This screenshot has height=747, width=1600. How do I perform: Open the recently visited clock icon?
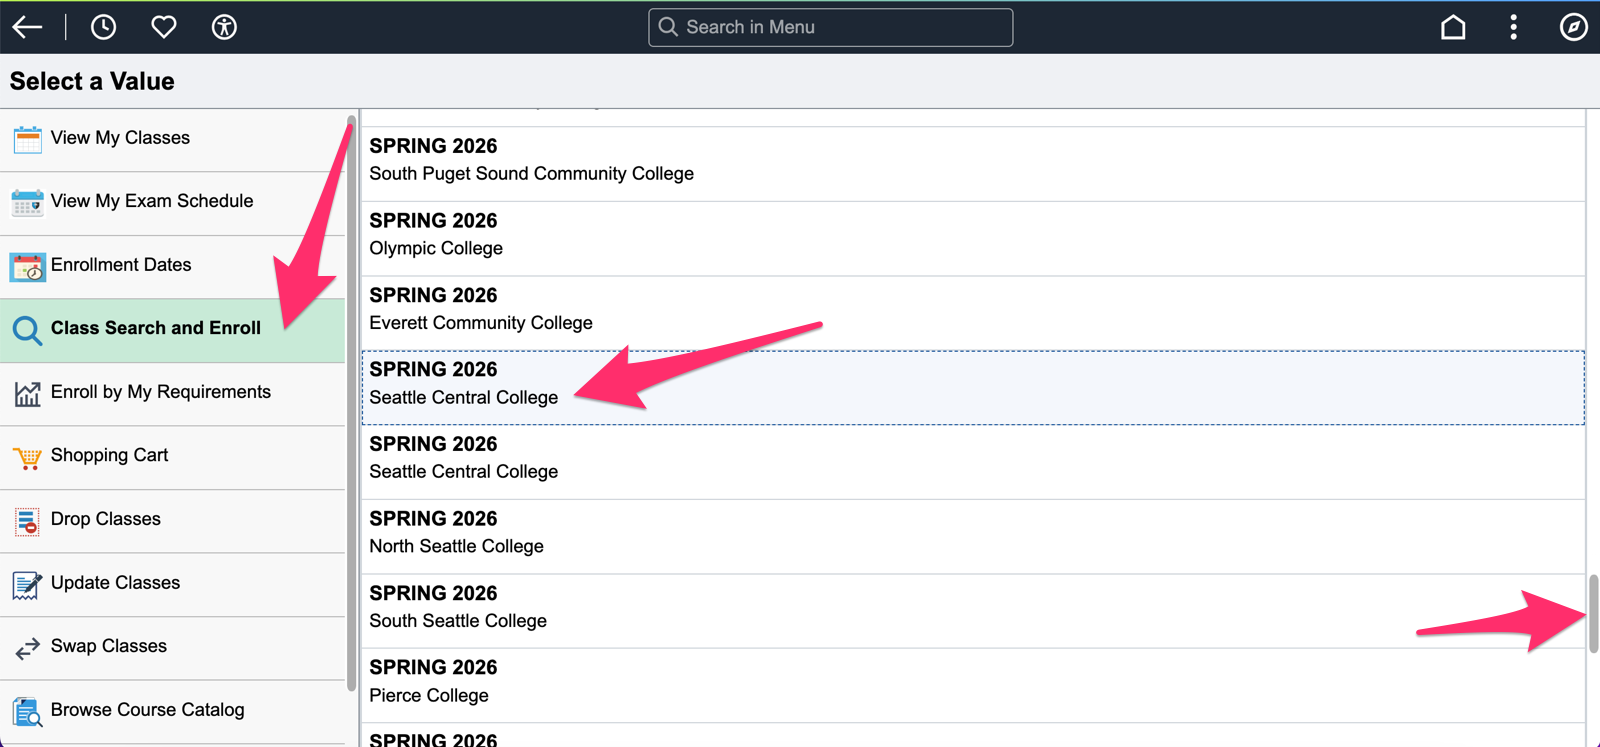[x=103, y=27]
